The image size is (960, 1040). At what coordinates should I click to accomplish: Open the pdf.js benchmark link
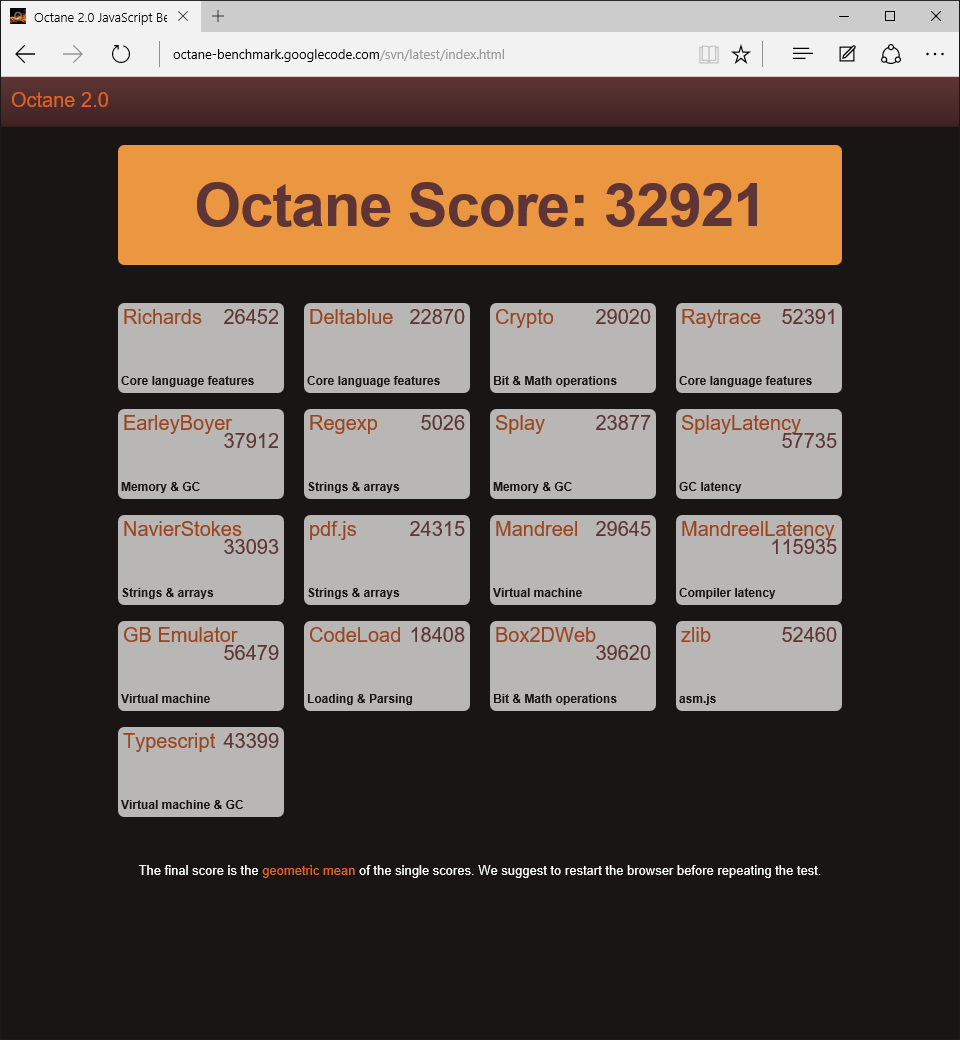332,529
